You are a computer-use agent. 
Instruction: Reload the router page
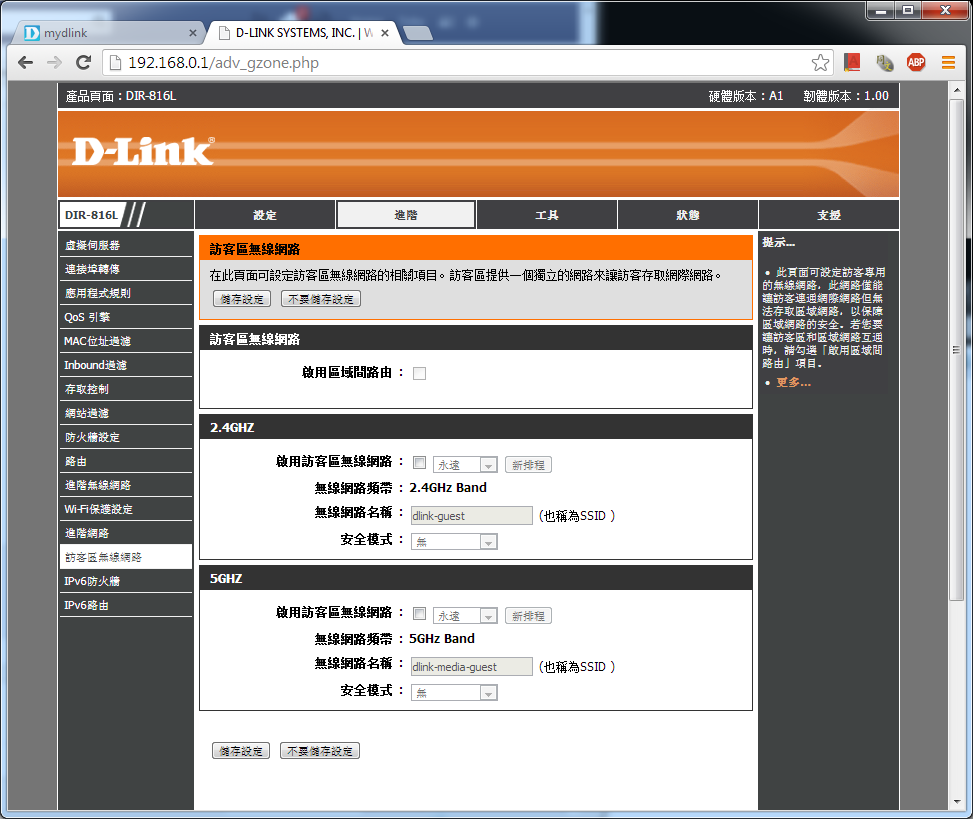(84, 63)
